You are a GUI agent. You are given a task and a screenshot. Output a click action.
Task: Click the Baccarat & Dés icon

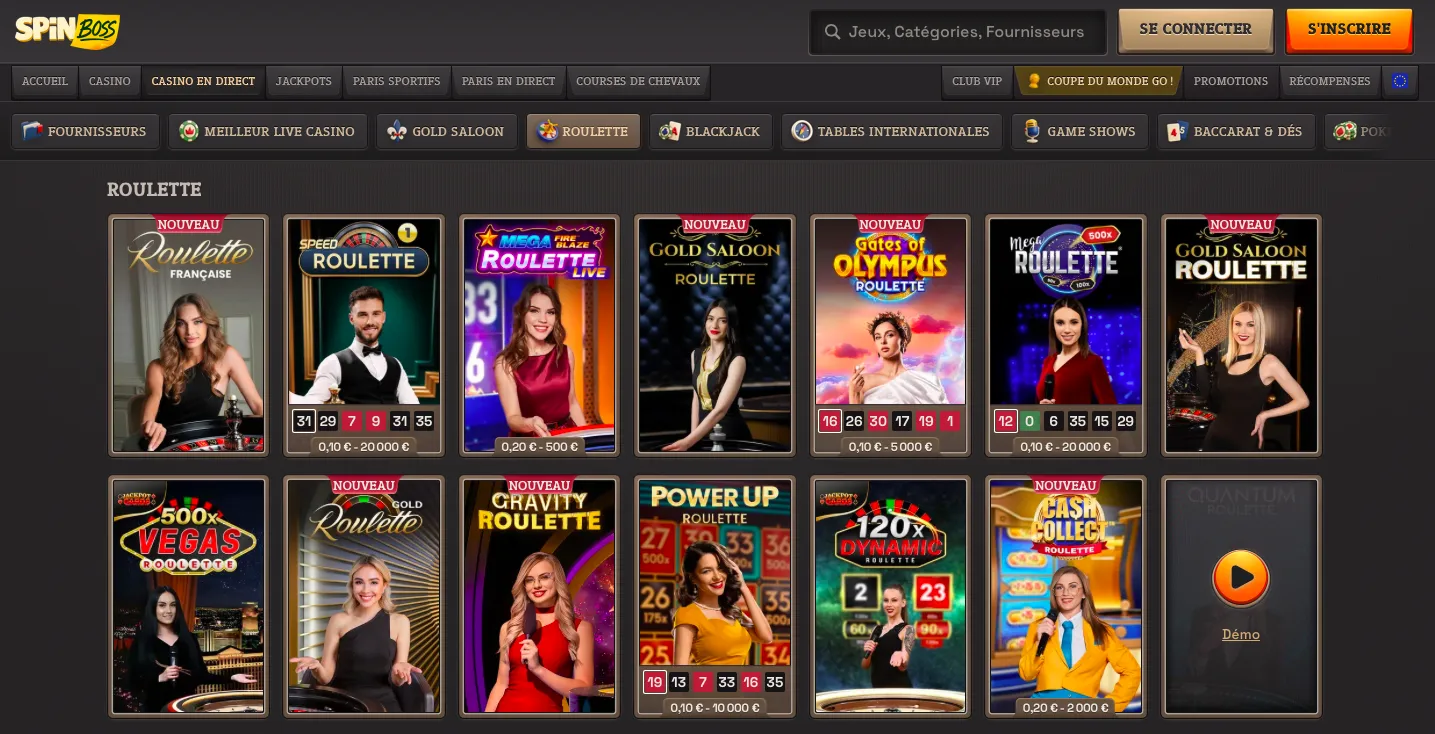1178,131
